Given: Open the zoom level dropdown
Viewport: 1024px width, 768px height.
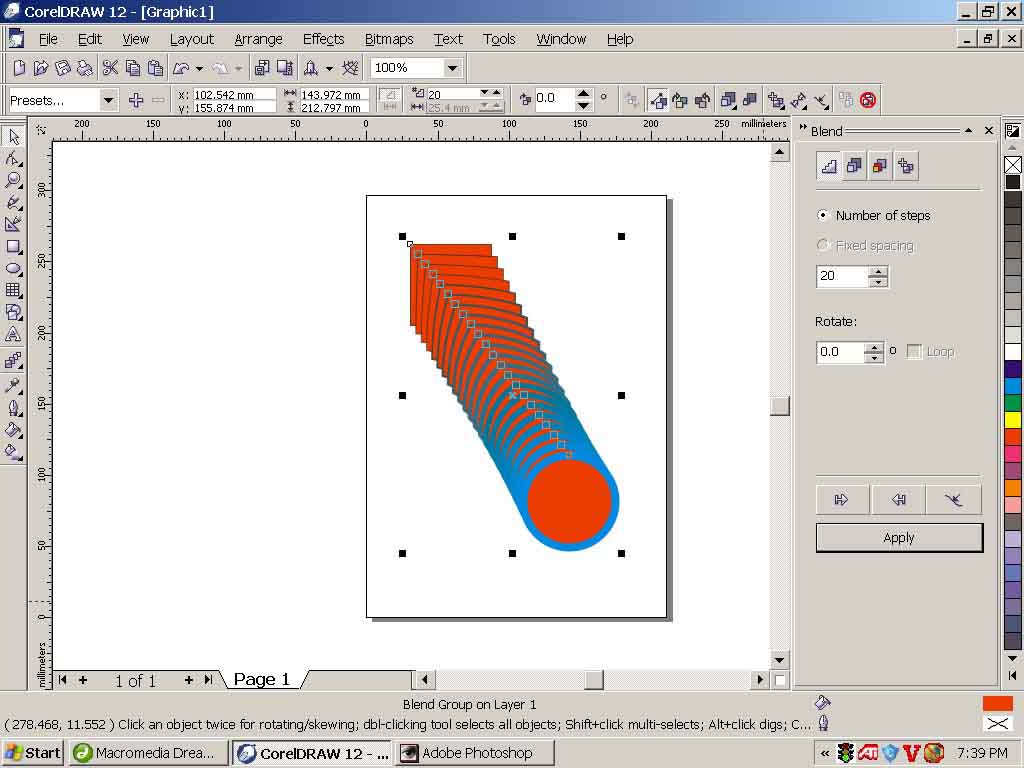Looking at the screenshot, I should coord(451,68).
